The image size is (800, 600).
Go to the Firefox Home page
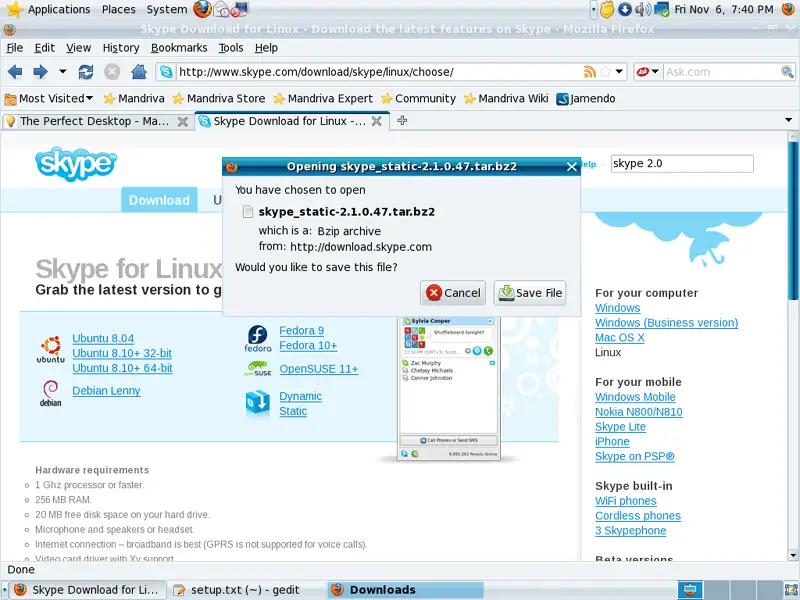pos(138,72)
